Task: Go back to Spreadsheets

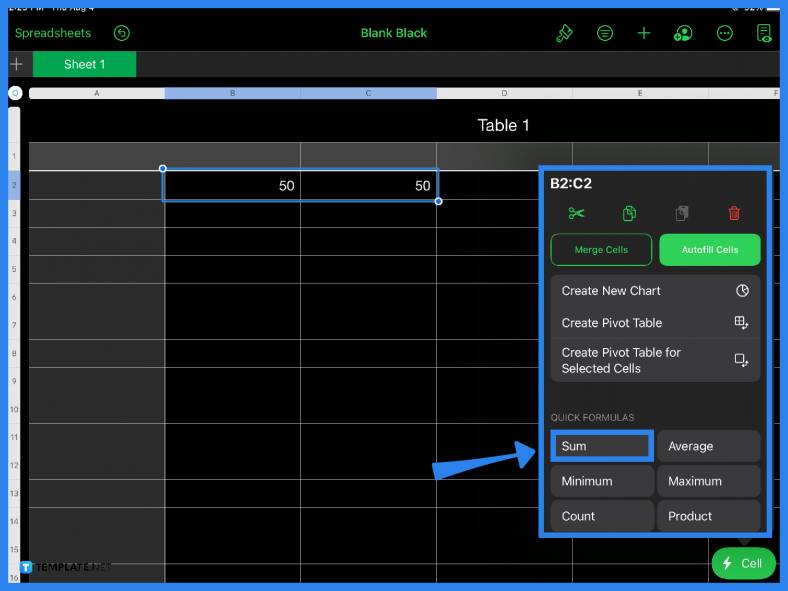Action: click(53, 33)
